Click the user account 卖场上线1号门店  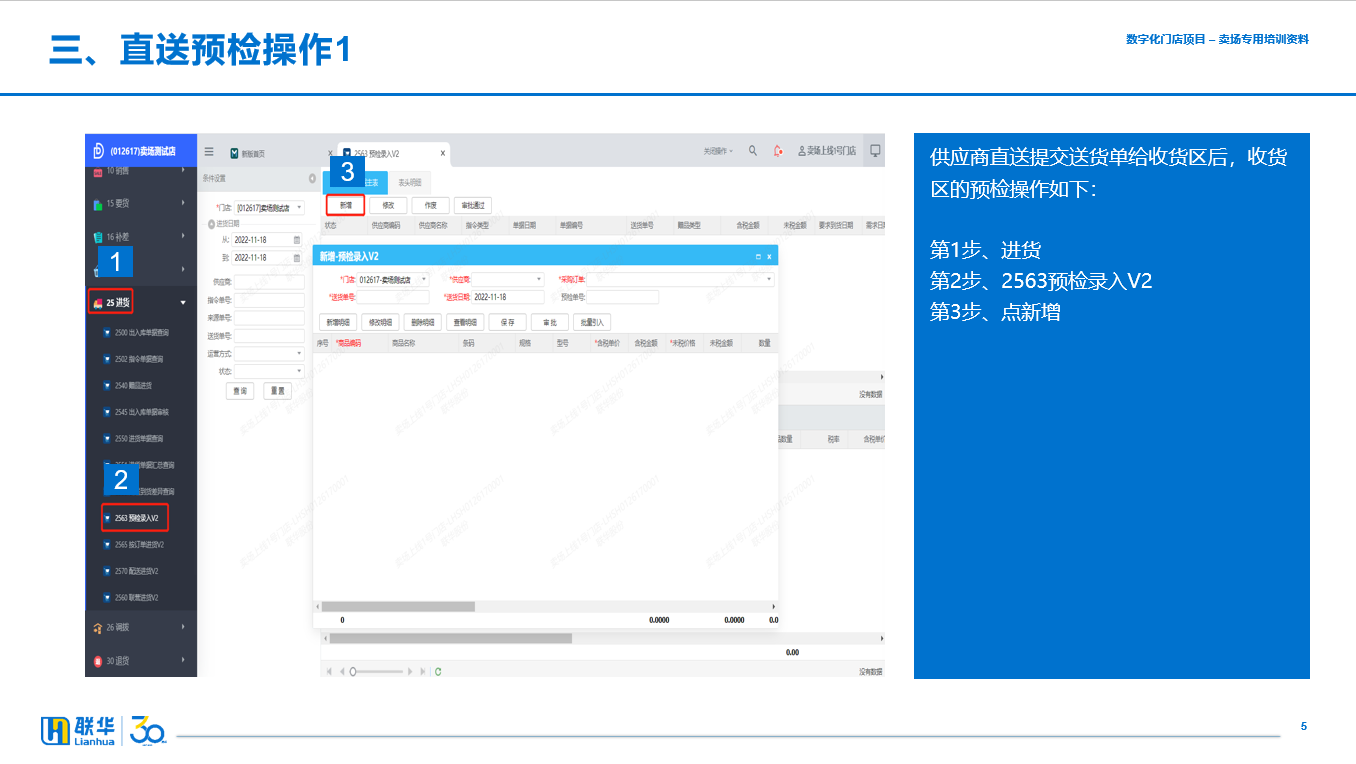[x=826, y=151]
